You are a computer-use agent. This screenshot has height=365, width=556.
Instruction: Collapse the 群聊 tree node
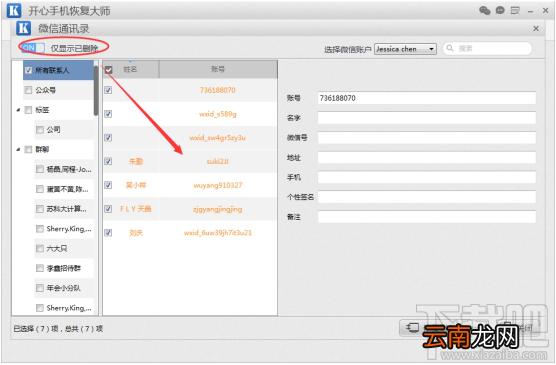pos(18,149)
